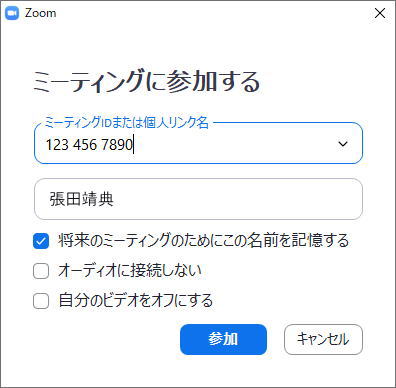This screenshot has height=388, width=396.
Task: Click the Zoom camera logo in title bar
Action: (x=12, y=13)
